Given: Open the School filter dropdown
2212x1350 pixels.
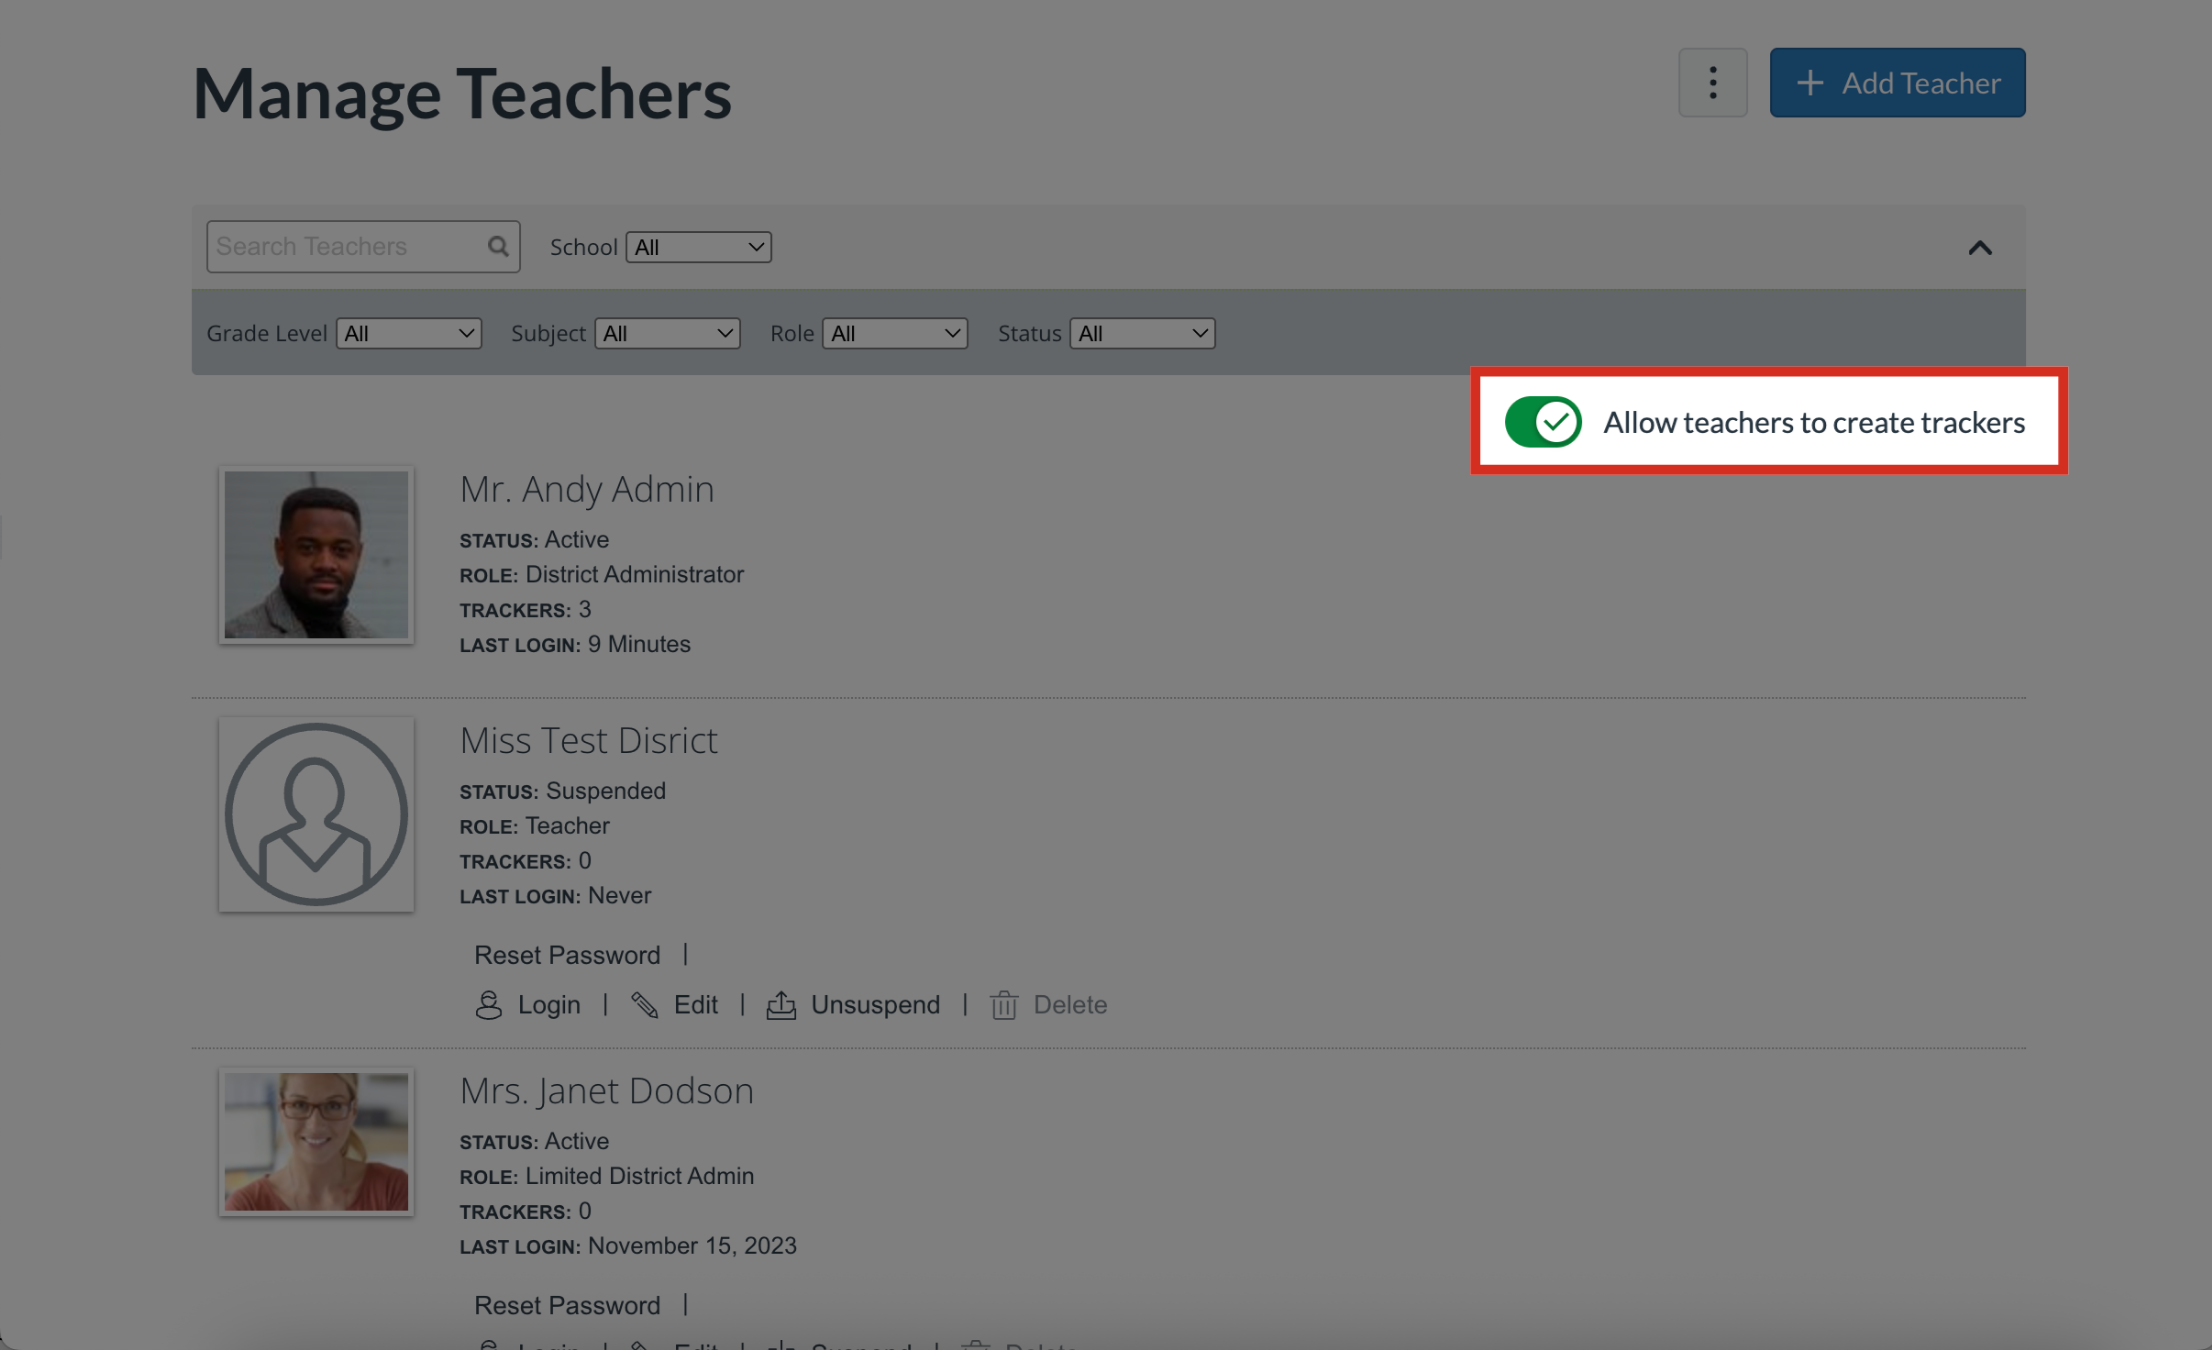Looking at the screenshot, I should [x=698, y=247].
